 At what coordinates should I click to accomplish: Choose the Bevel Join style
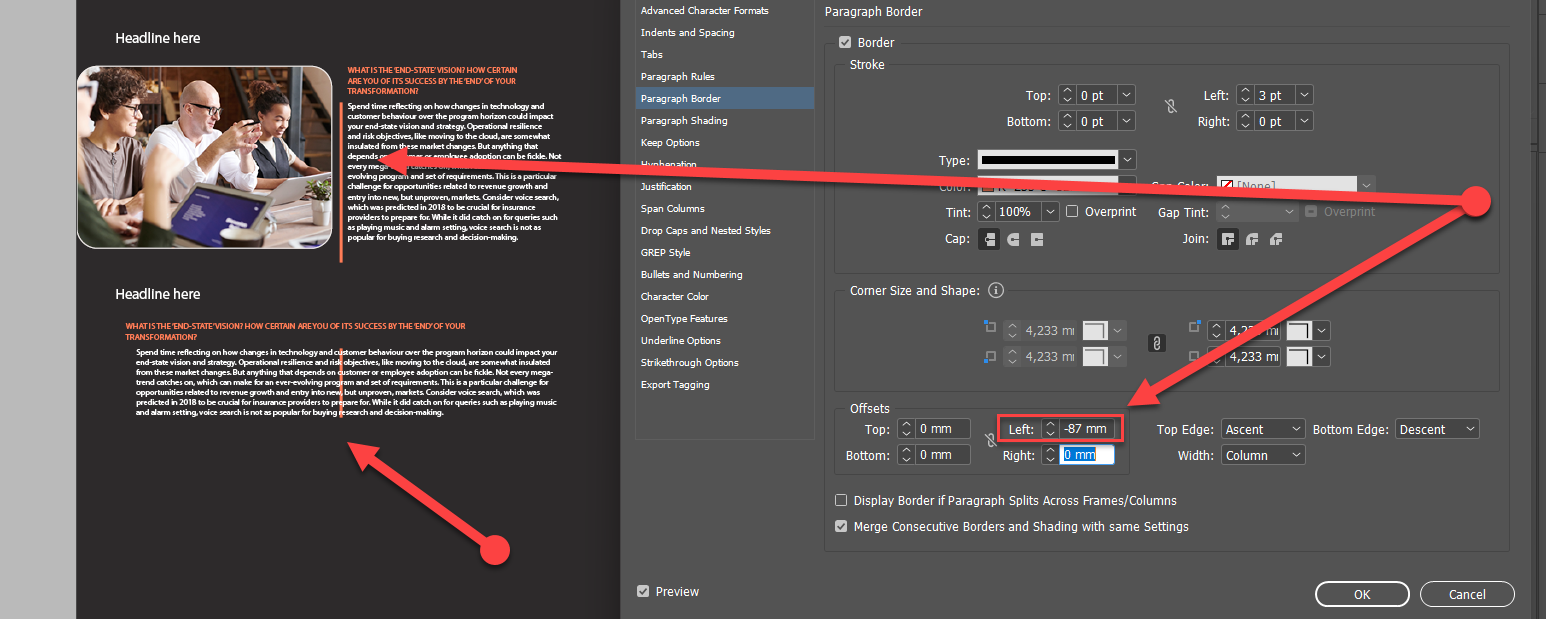pyautogui.click(x=1277, y=239)
